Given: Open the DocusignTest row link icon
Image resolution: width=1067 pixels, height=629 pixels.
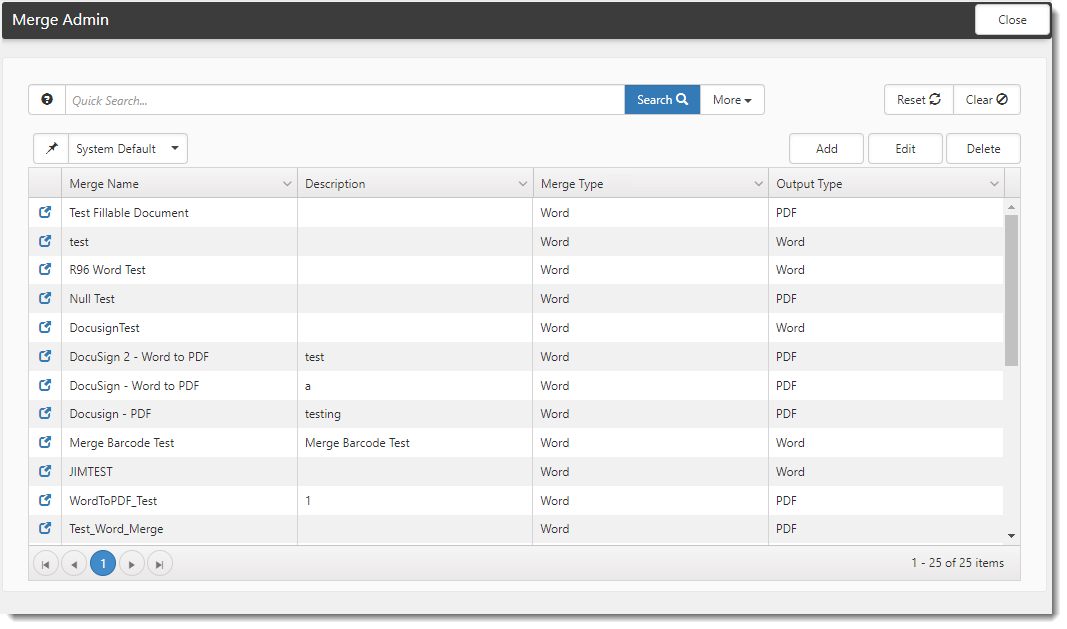Looking at the screenshot, I should tap(45, 328).
